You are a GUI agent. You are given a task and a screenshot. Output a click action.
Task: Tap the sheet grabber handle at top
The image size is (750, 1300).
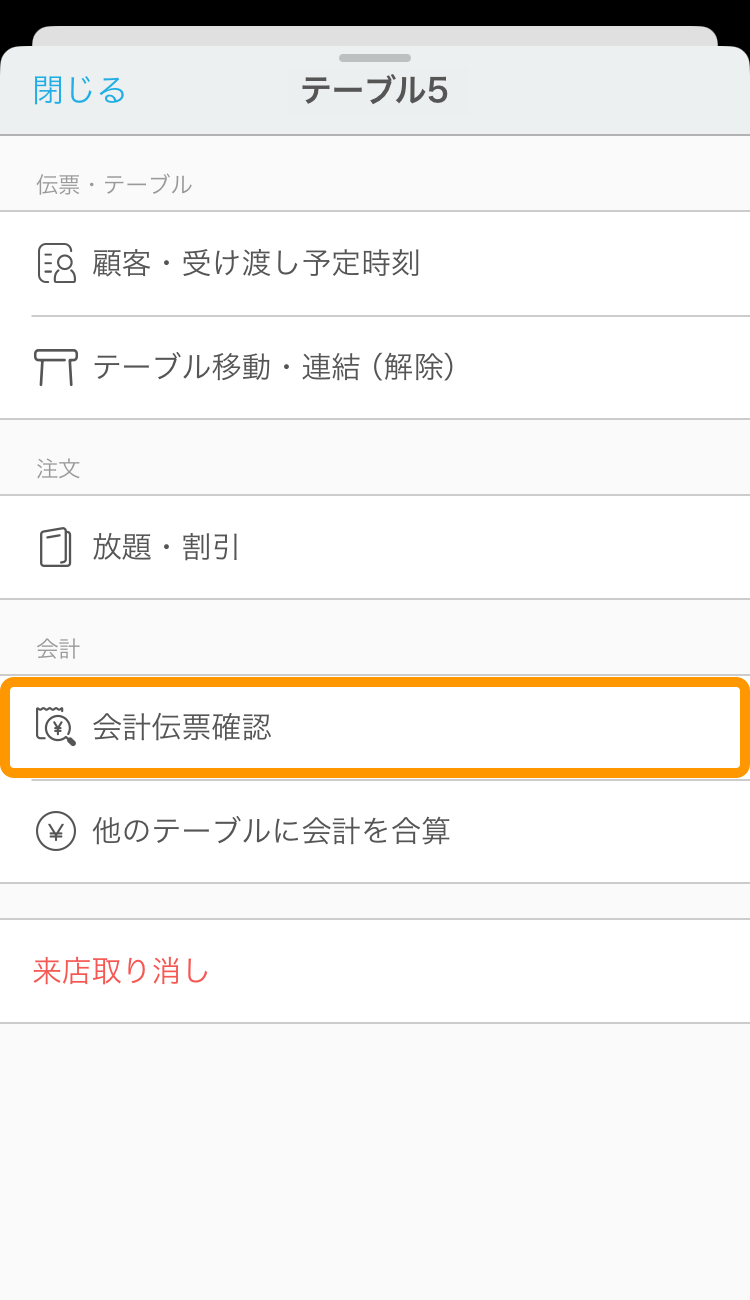click(x=375, y=58)
